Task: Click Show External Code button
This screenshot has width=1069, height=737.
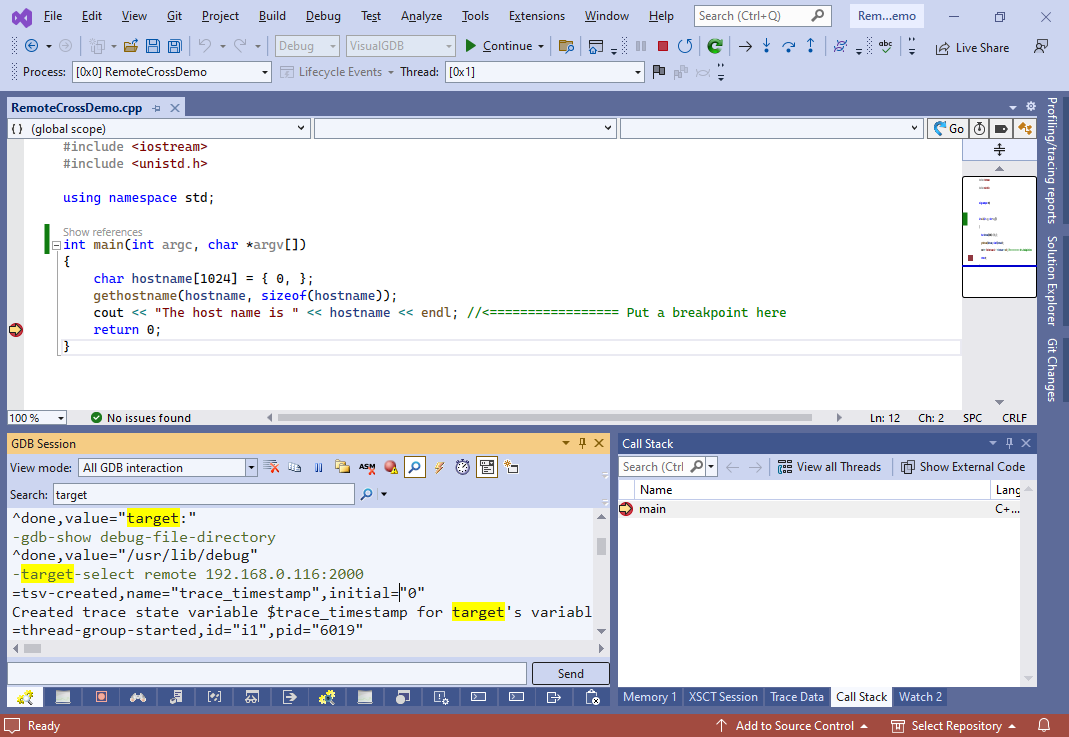Action: [x=962, y=467]
